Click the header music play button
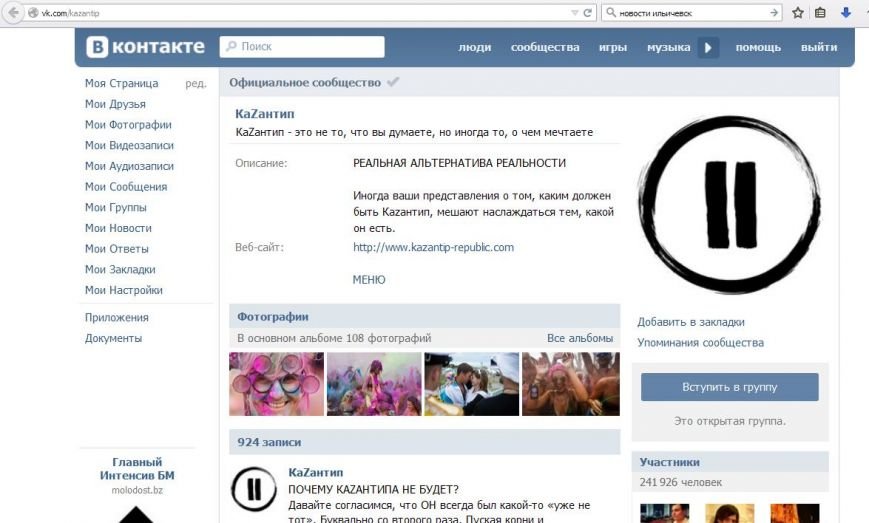 [x=708, y=48]
